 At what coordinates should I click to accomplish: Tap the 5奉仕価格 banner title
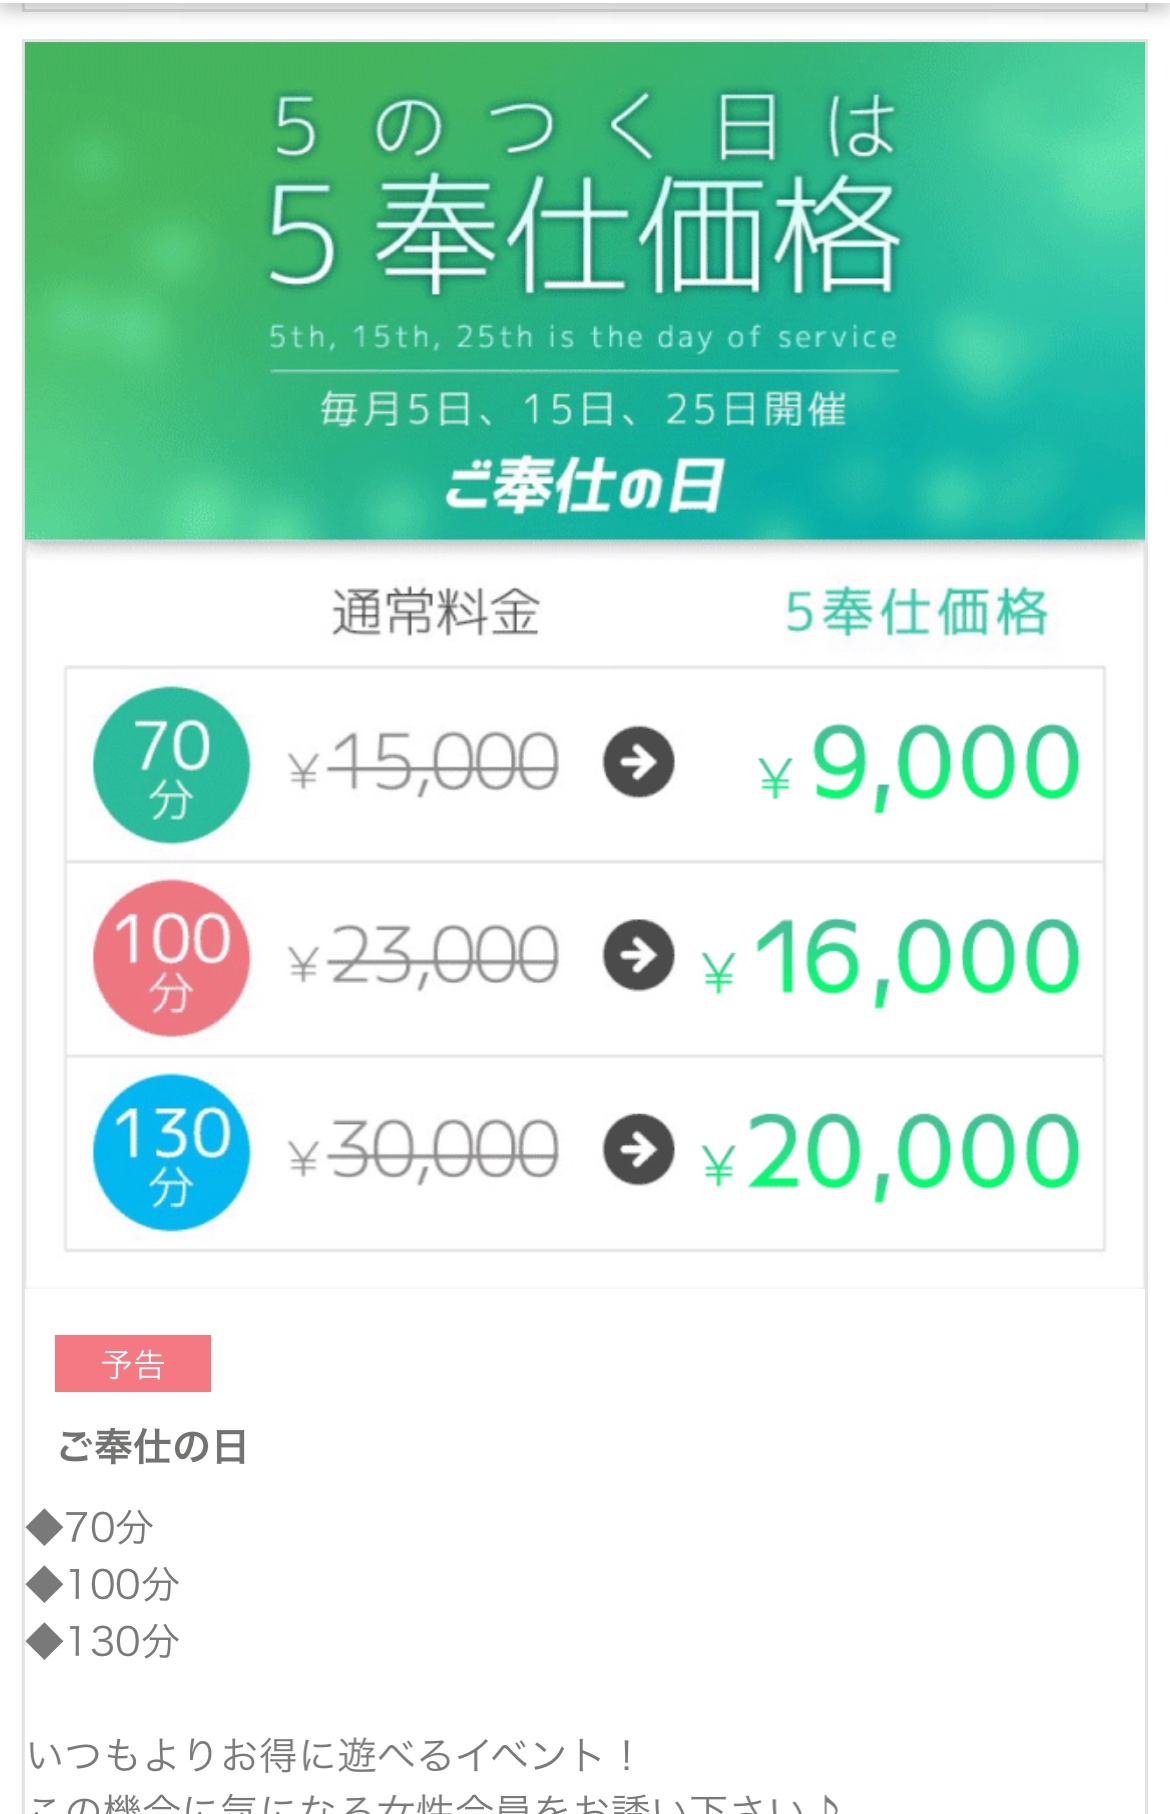point(584,233)
